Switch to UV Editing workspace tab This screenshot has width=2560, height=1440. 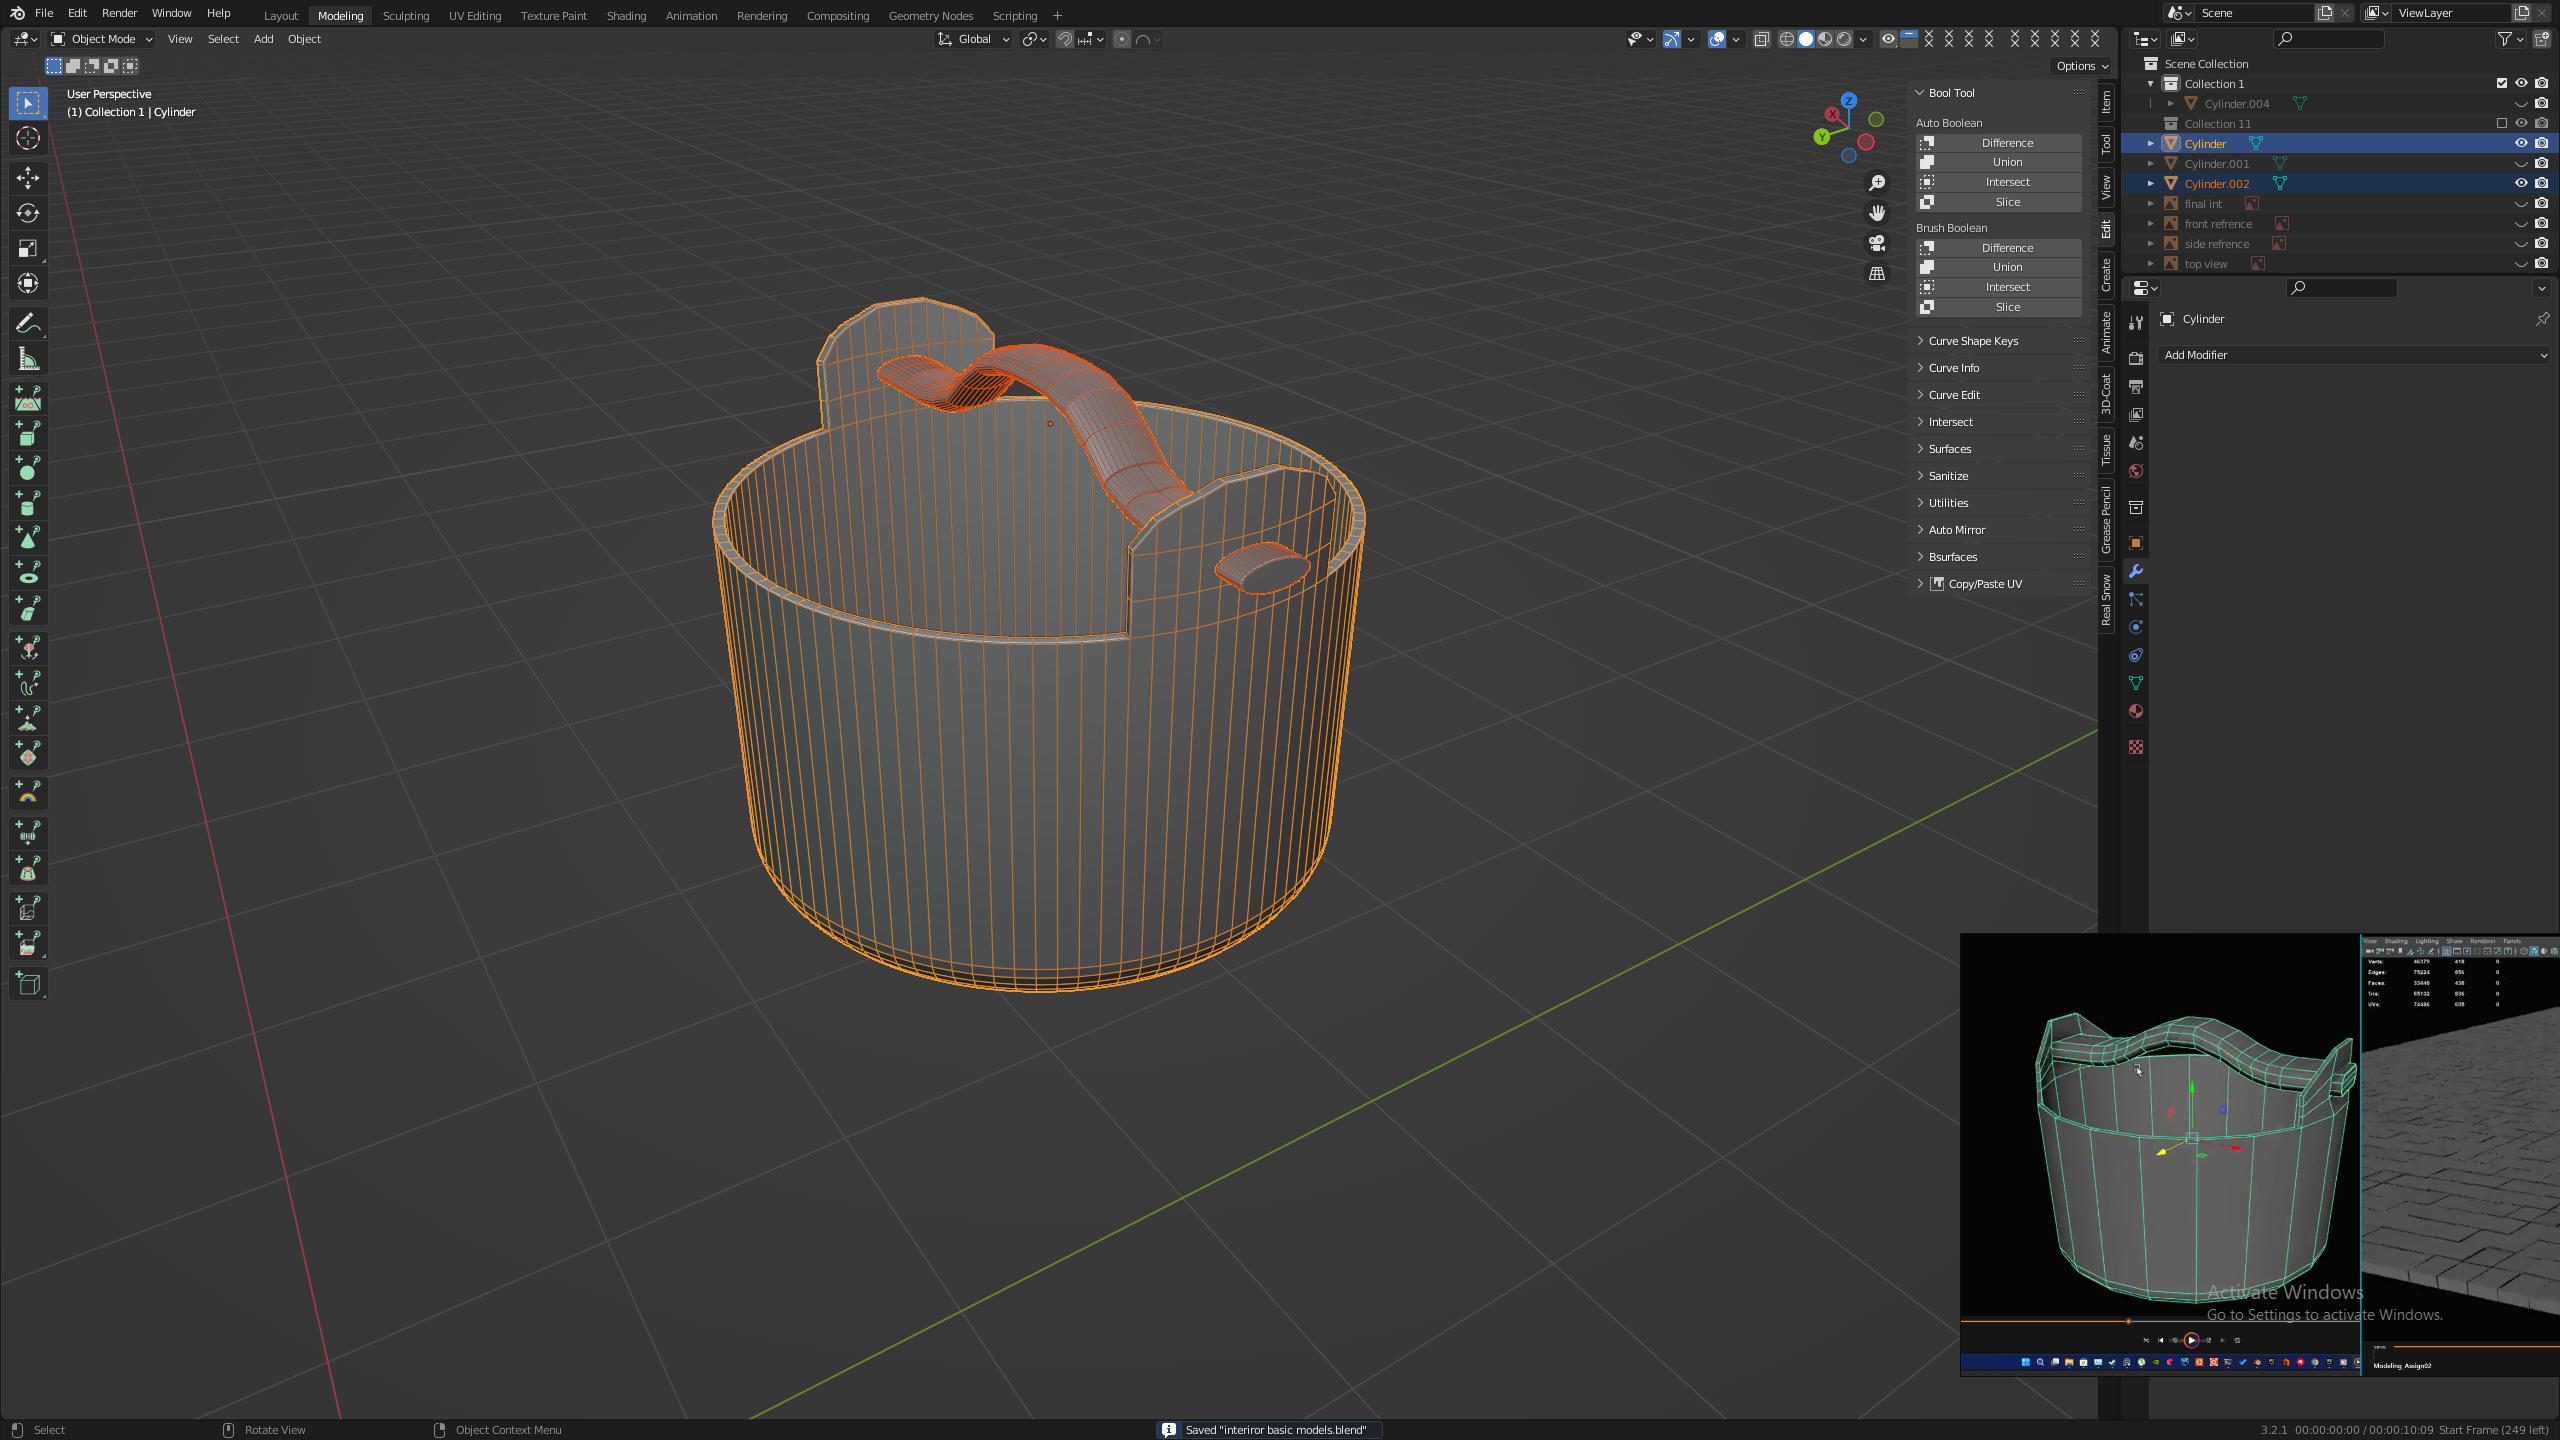point(475,16)
